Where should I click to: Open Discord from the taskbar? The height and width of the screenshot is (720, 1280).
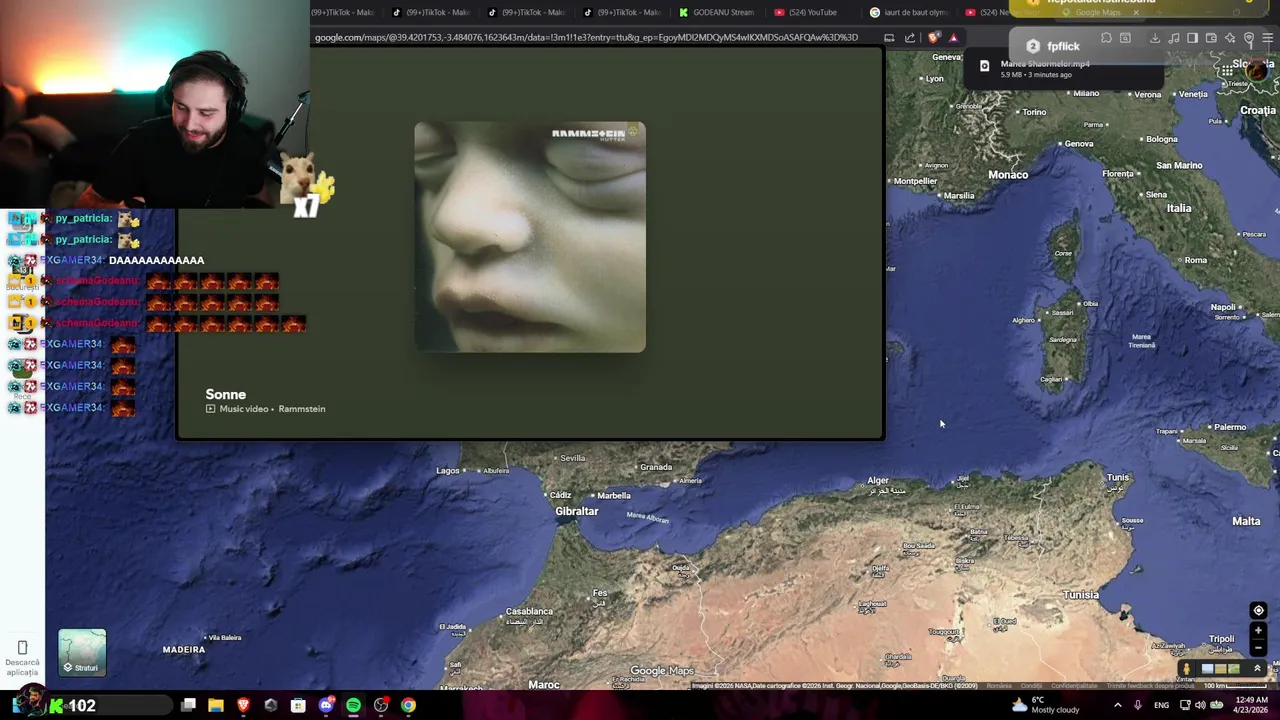(x=325, y=706)
